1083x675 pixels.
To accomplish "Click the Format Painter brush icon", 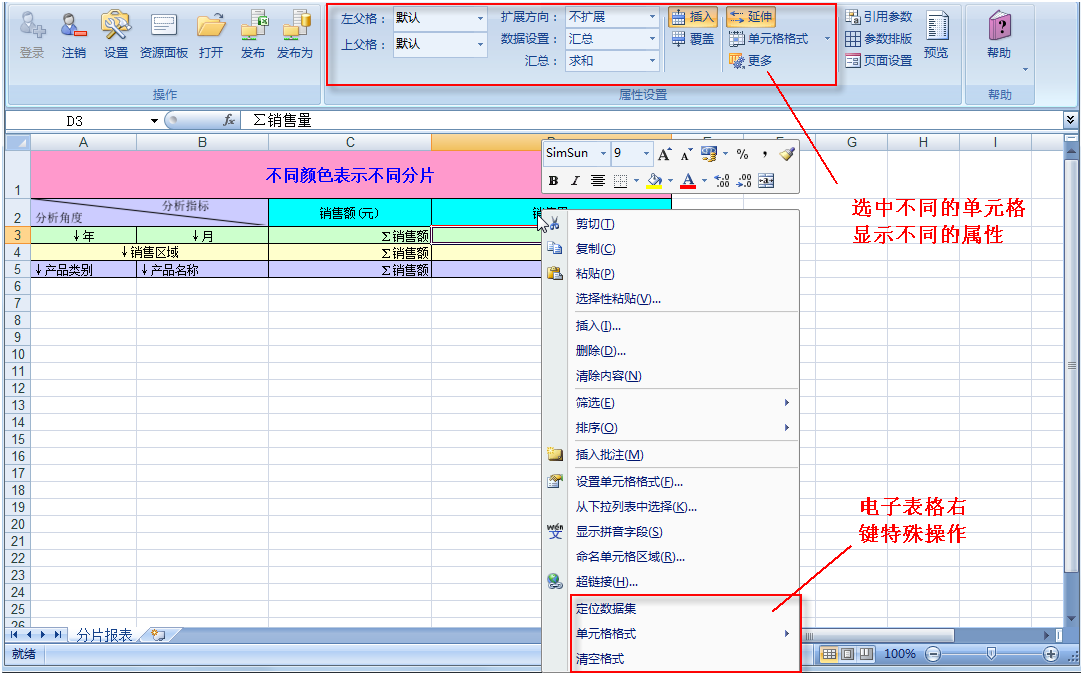I will (x=787, y=154).
